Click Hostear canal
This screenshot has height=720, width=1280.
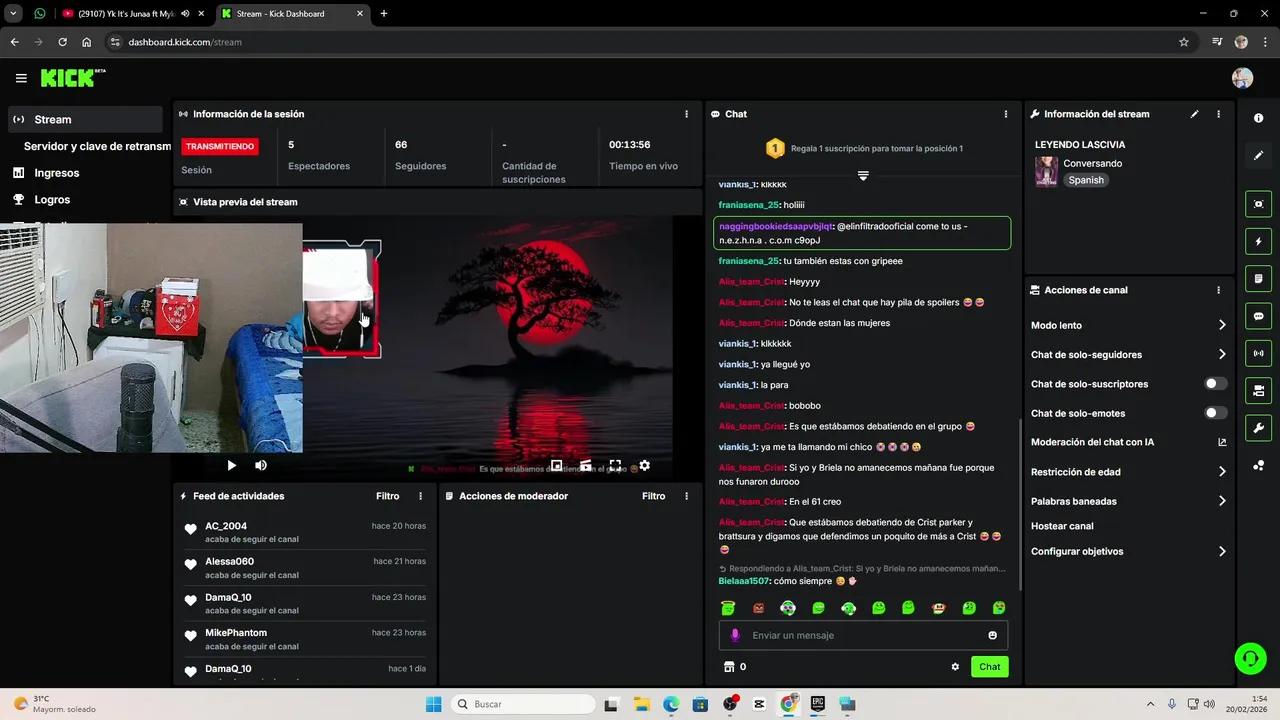(x=1062, y=526)
